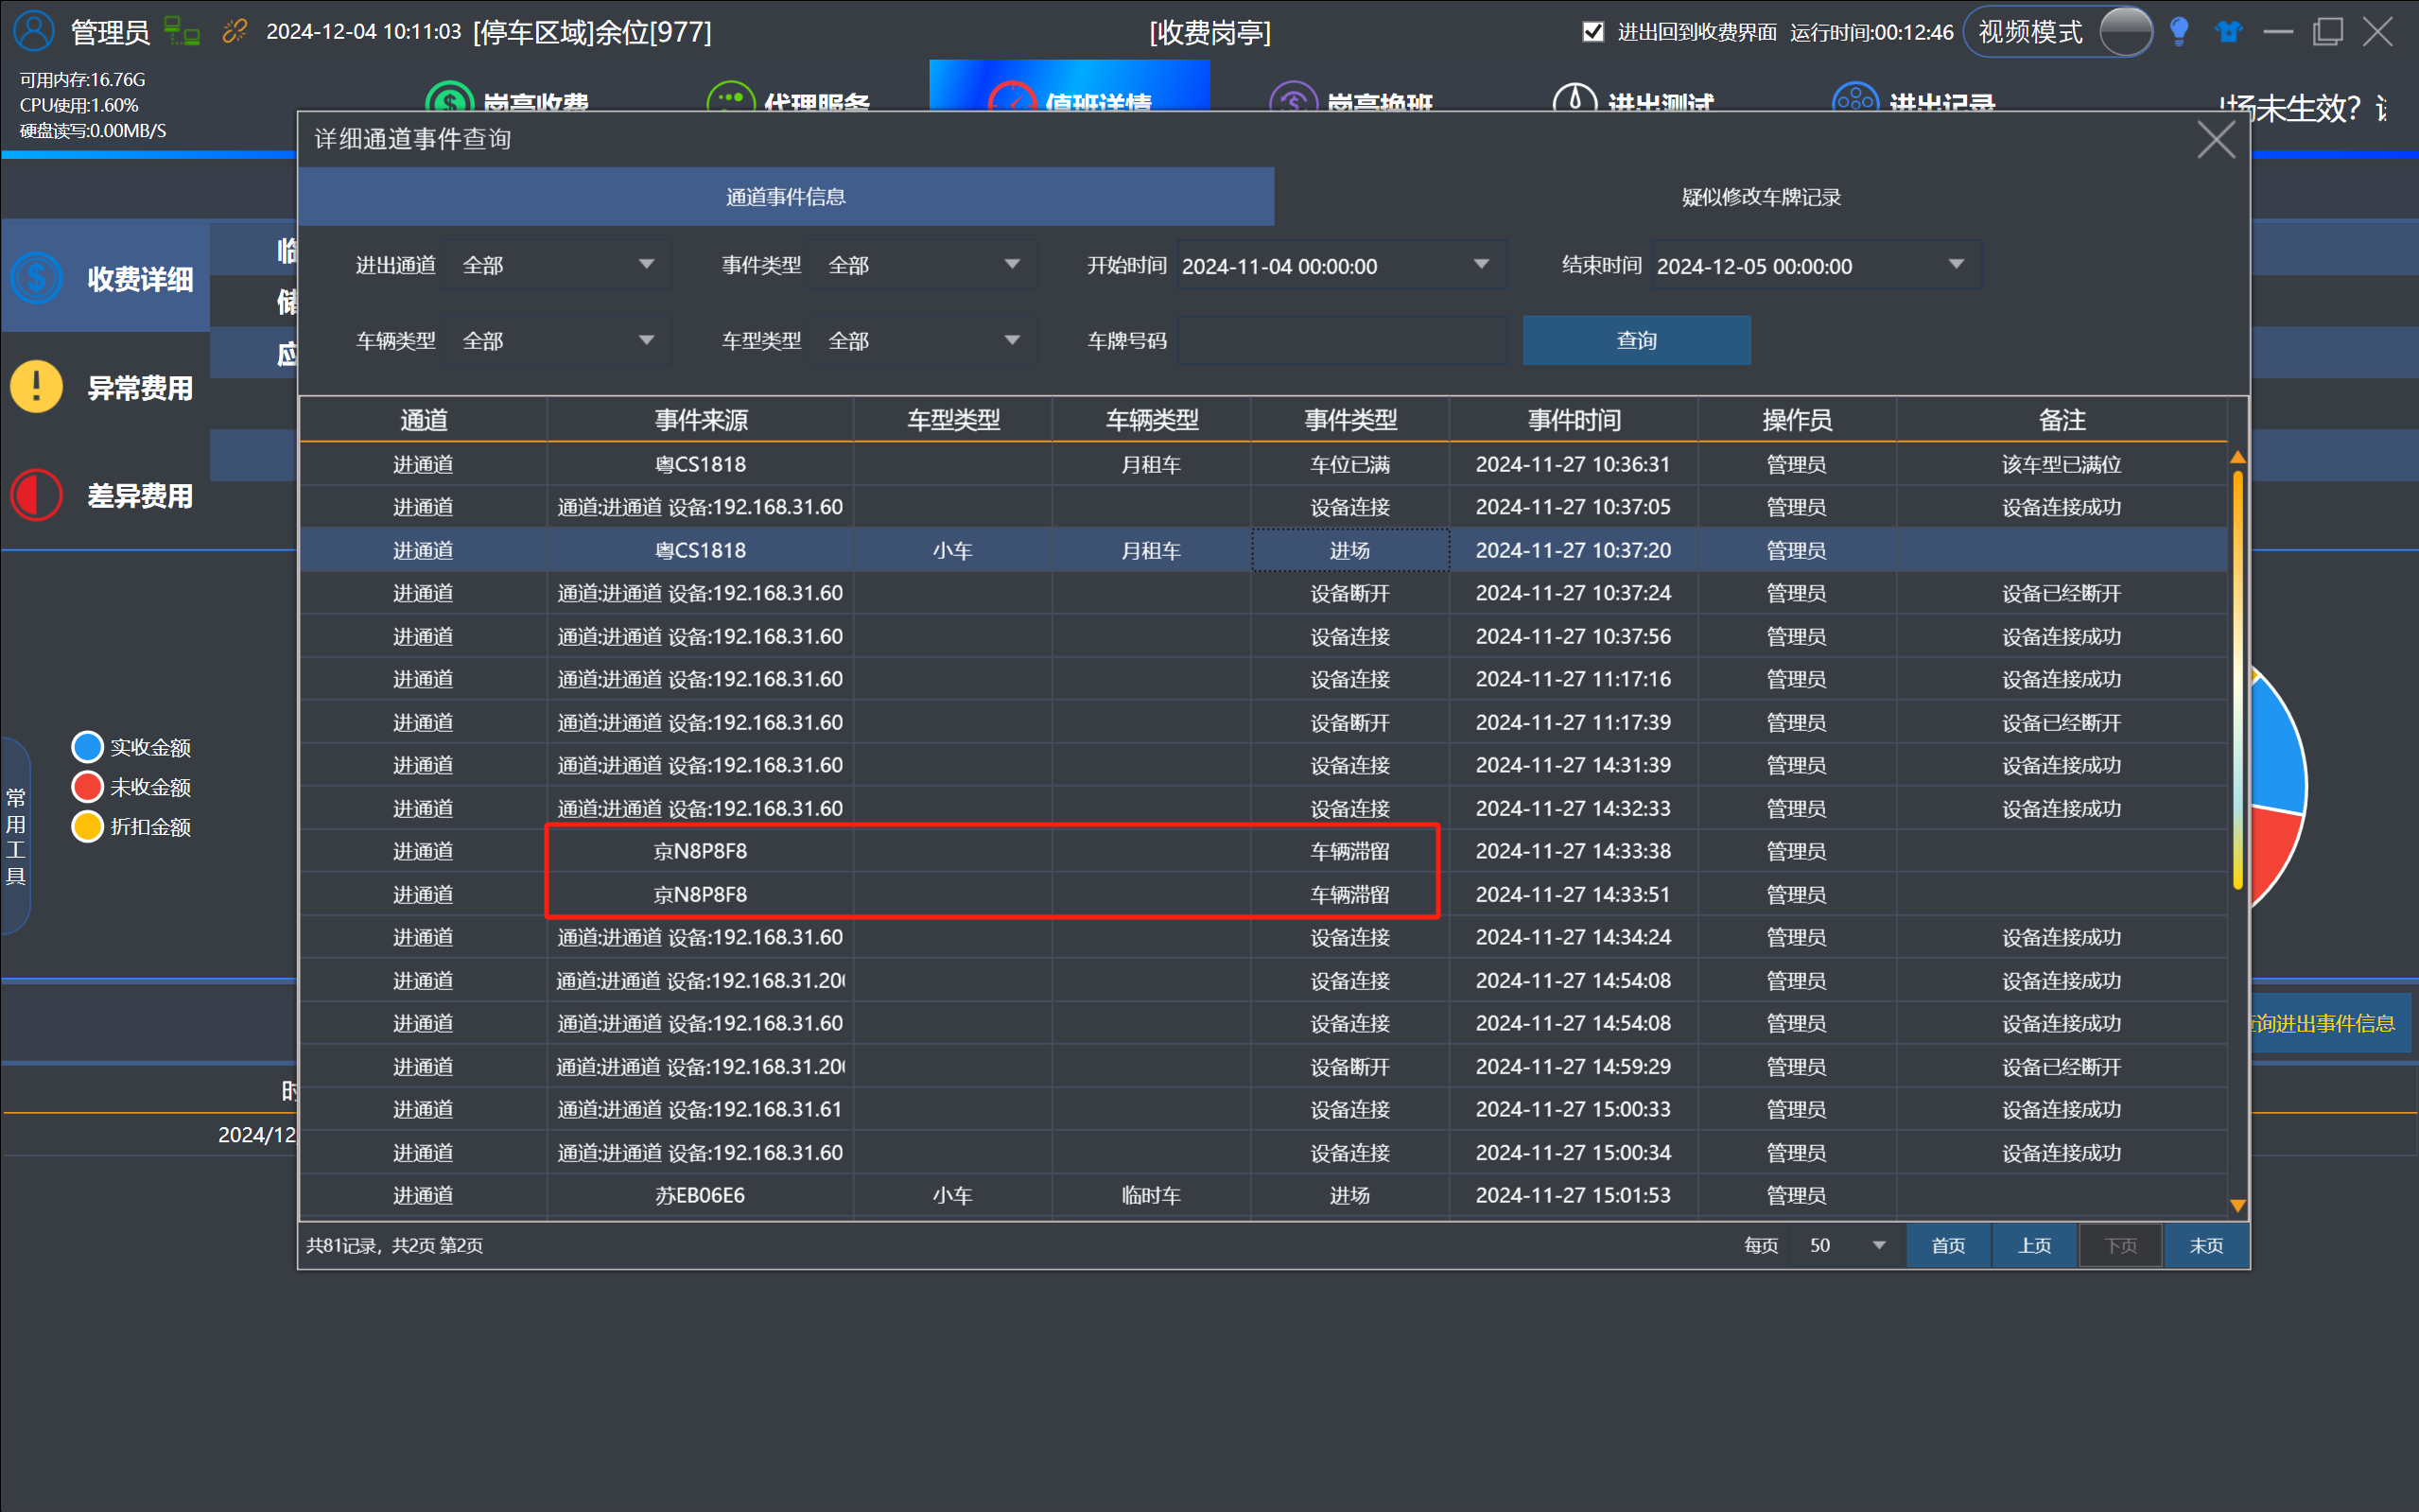The height and width of the screenshot is (1512, 2419).
Task: Open the 每页 50 page size dropdown
Action: pos(1848,1246)
